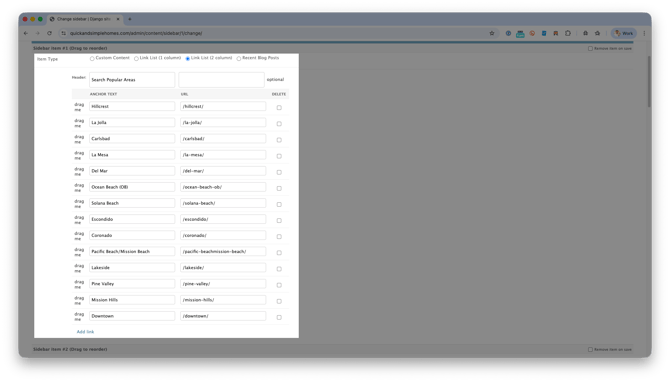The width and height of the screenshot is (670, 382).
Task: Click the drag me handle for La Mesa
Action: tap(79, 156)
